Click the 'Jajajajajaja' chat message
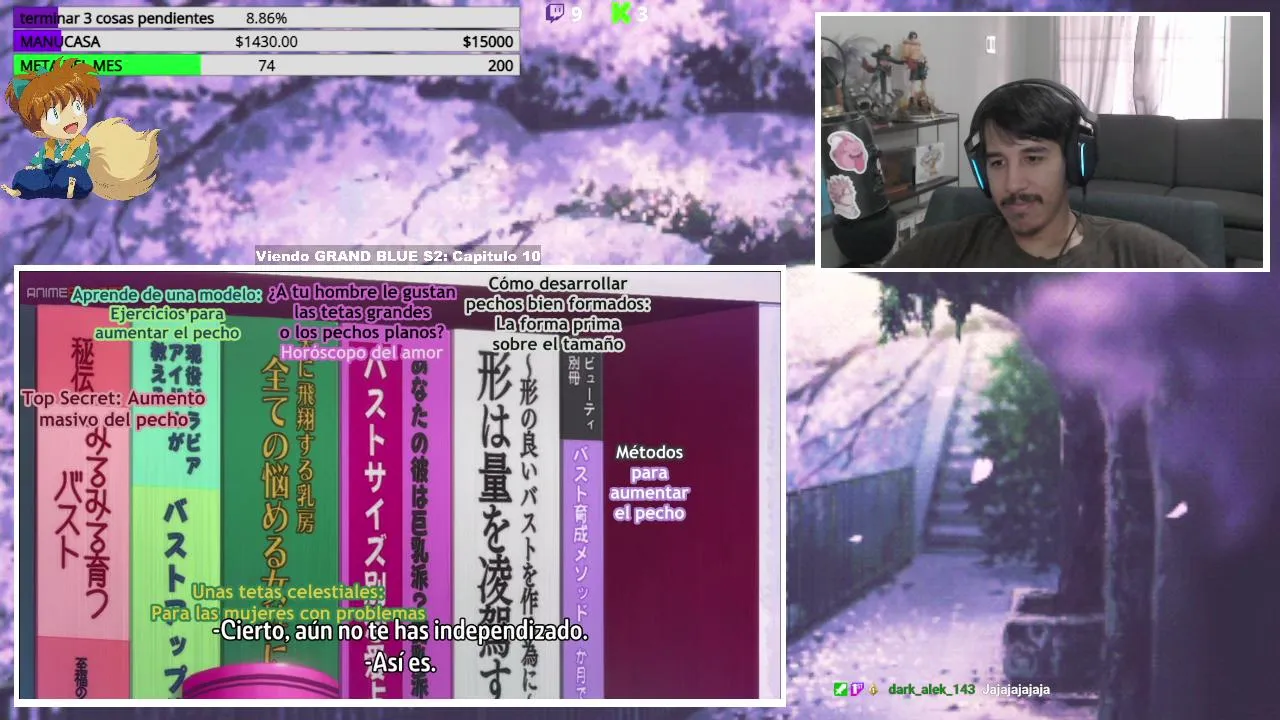The image size is (1280, 720). 1015,689
